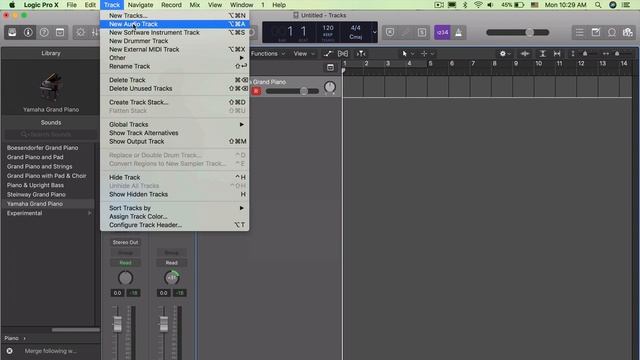This screenshot has height=360, width=640.
Task: Click the tempo value 120
Action: (x=328, y=28)
